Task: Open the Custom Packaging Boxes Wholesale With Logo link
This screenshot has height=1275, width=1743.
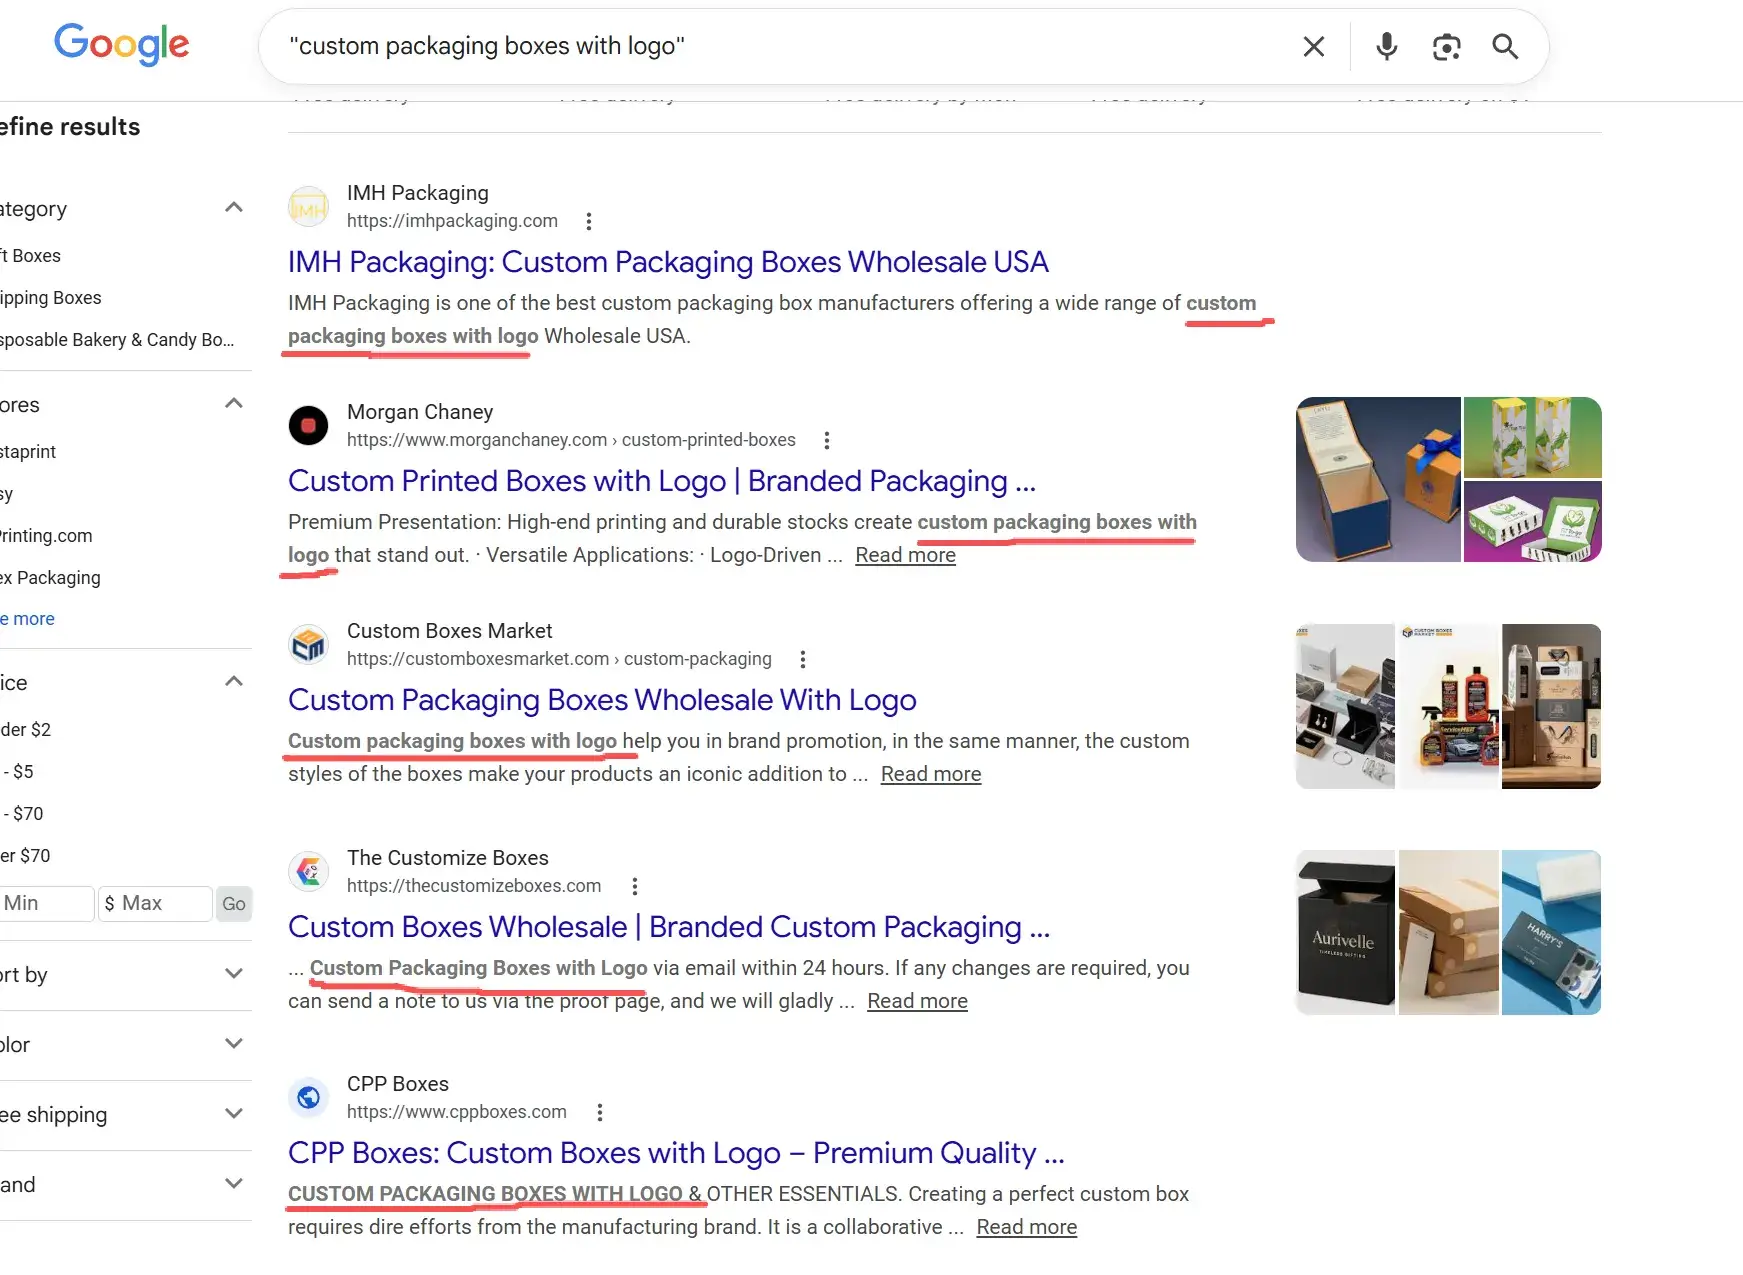Action: [602, 700]
